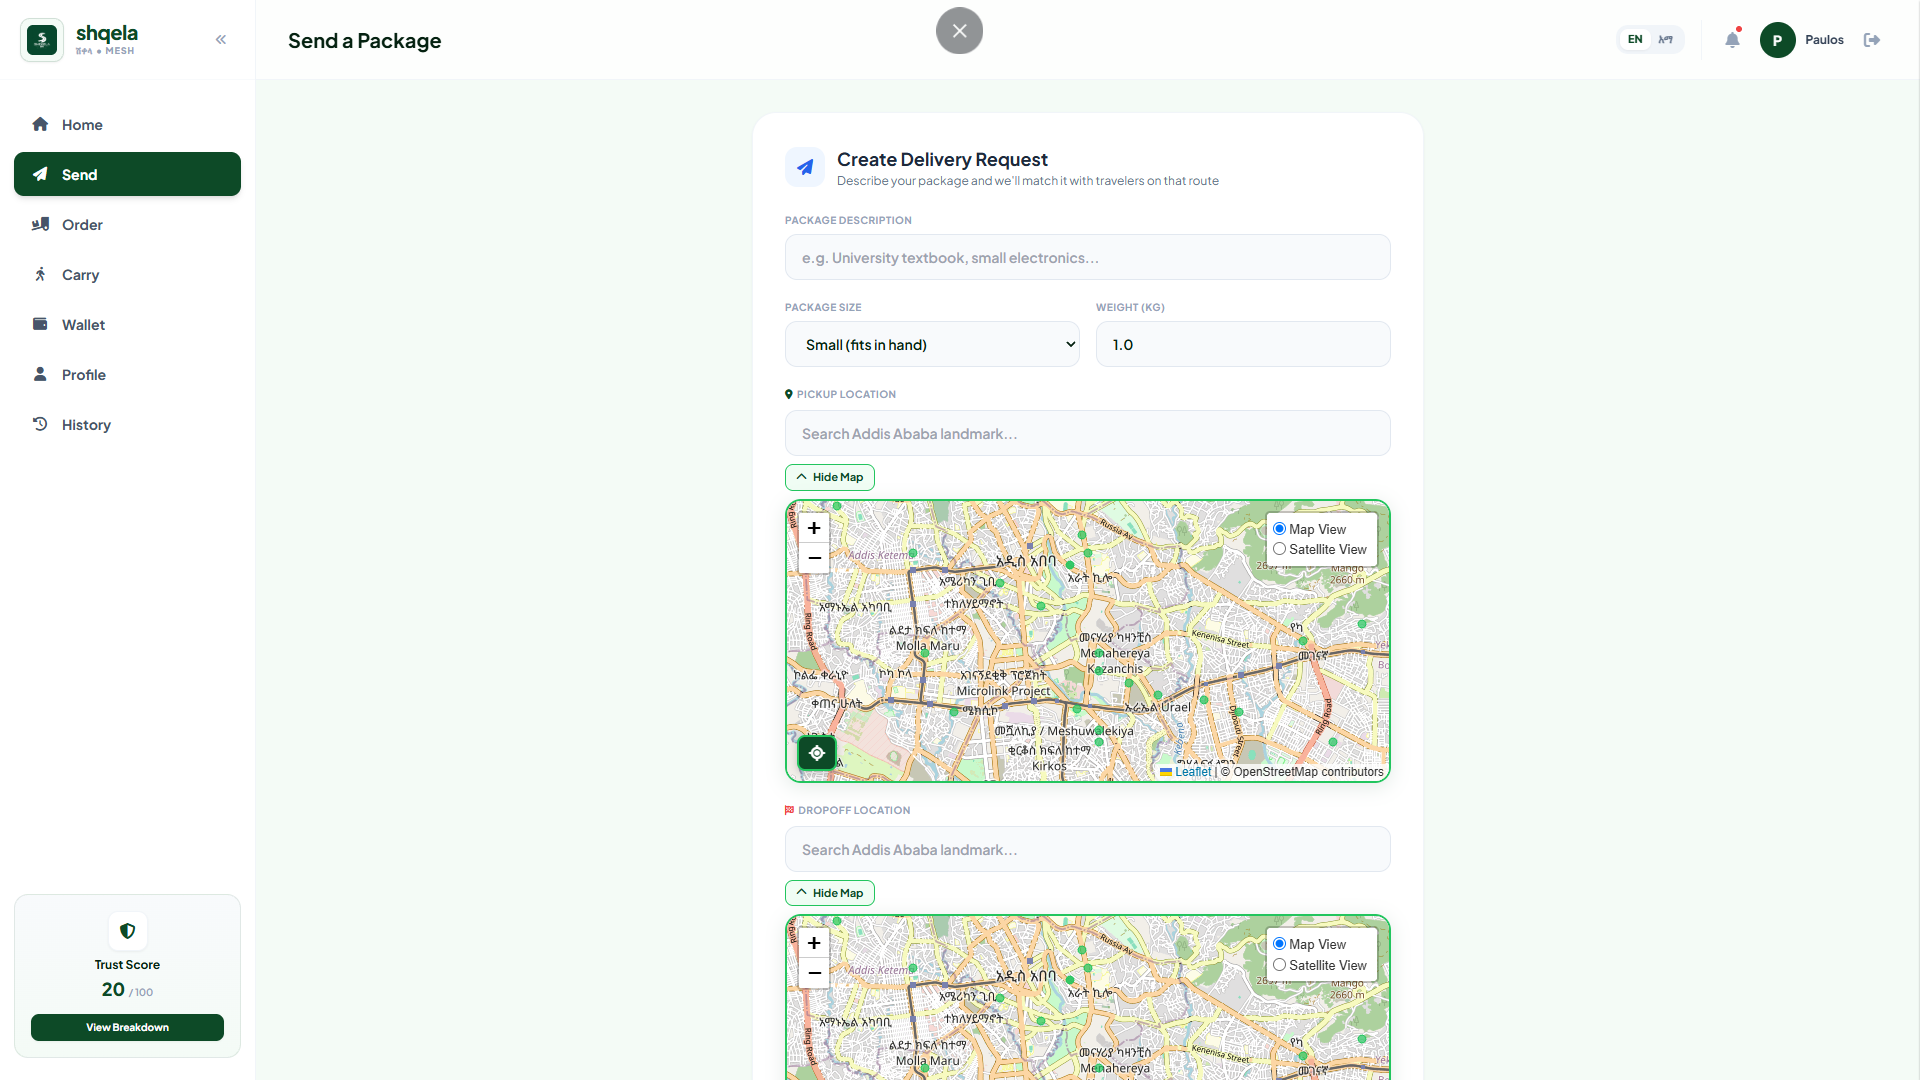This screenshot has height=1080, width=1920.
Task: Switch language to Amharic
Action: [1666, 40]
